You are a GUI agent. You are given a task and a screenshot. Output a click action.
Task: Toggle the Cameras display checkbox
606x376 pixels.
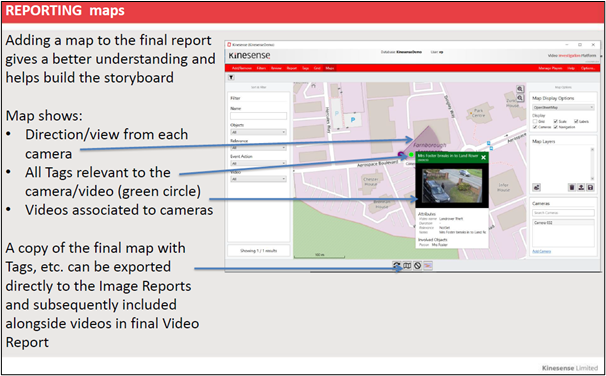(535, 127)
